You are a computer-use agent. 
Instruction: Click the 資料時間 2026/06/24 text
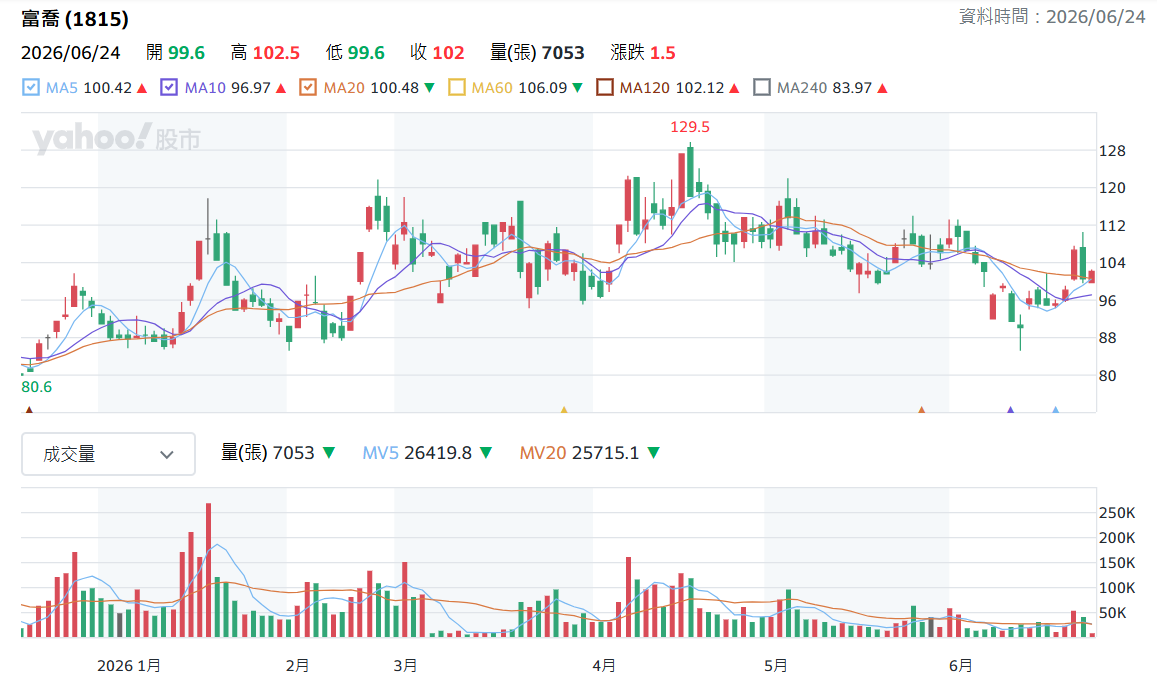pos(1052,16)
